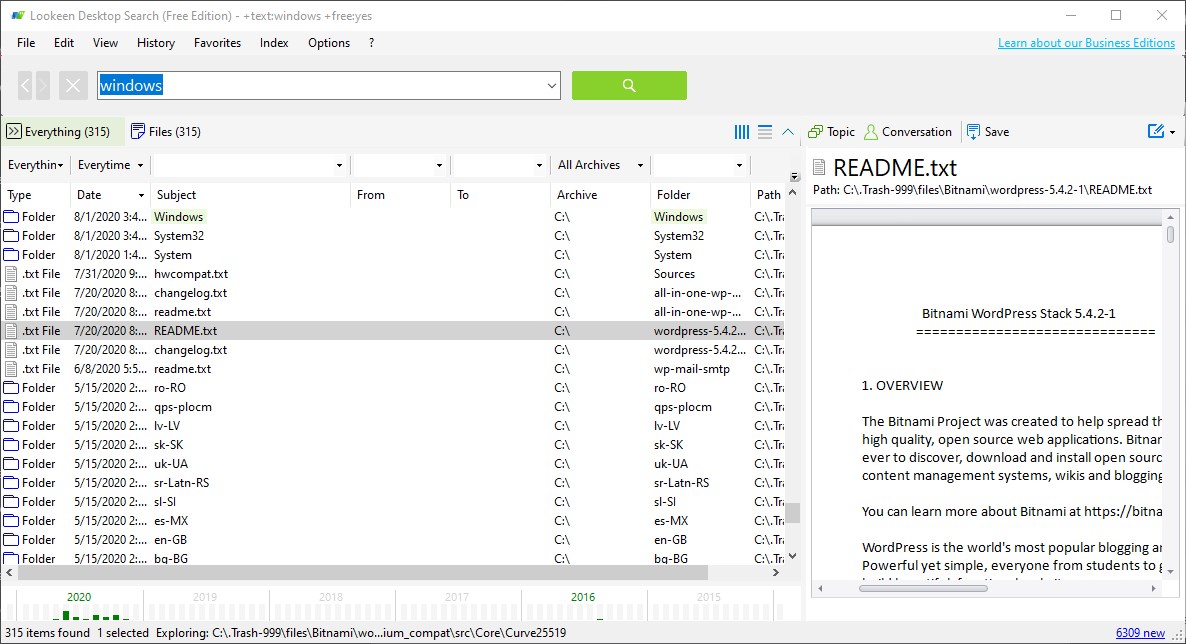Open Learn about our Business Editions link
The image size is (1186, 644).
point(1086,43)
